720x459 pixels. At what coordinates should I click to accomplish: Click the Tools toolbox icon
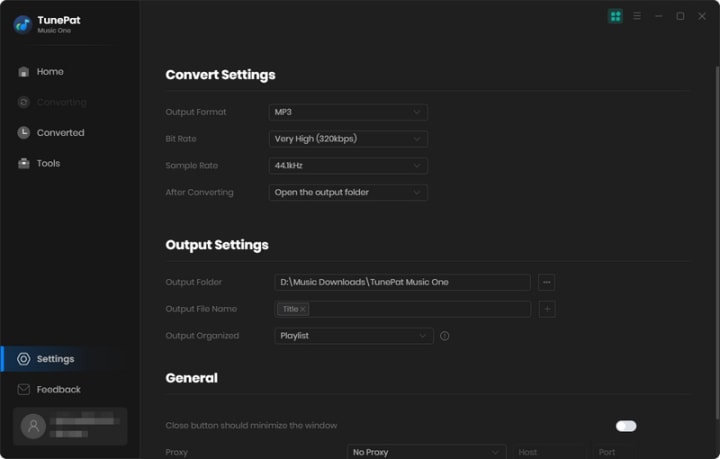tap(23, 163)
